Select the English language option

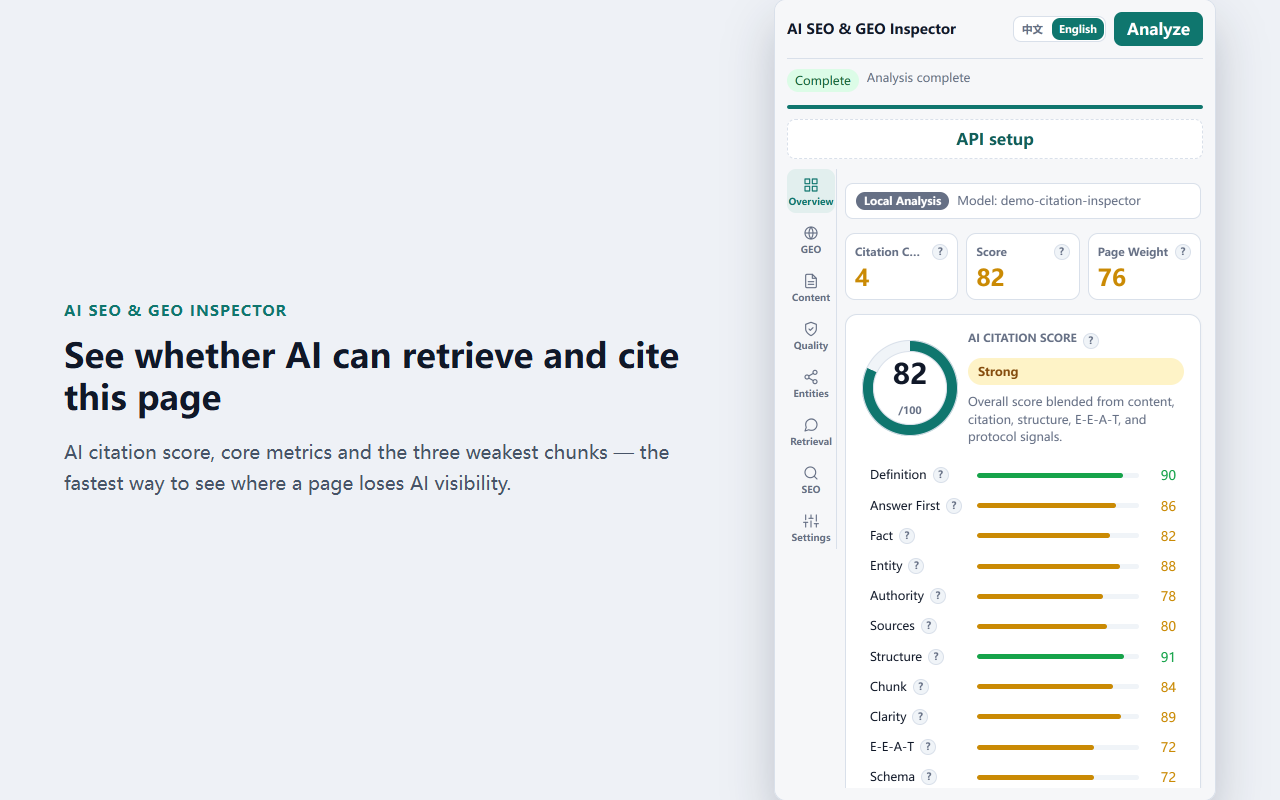point(1078,29)
